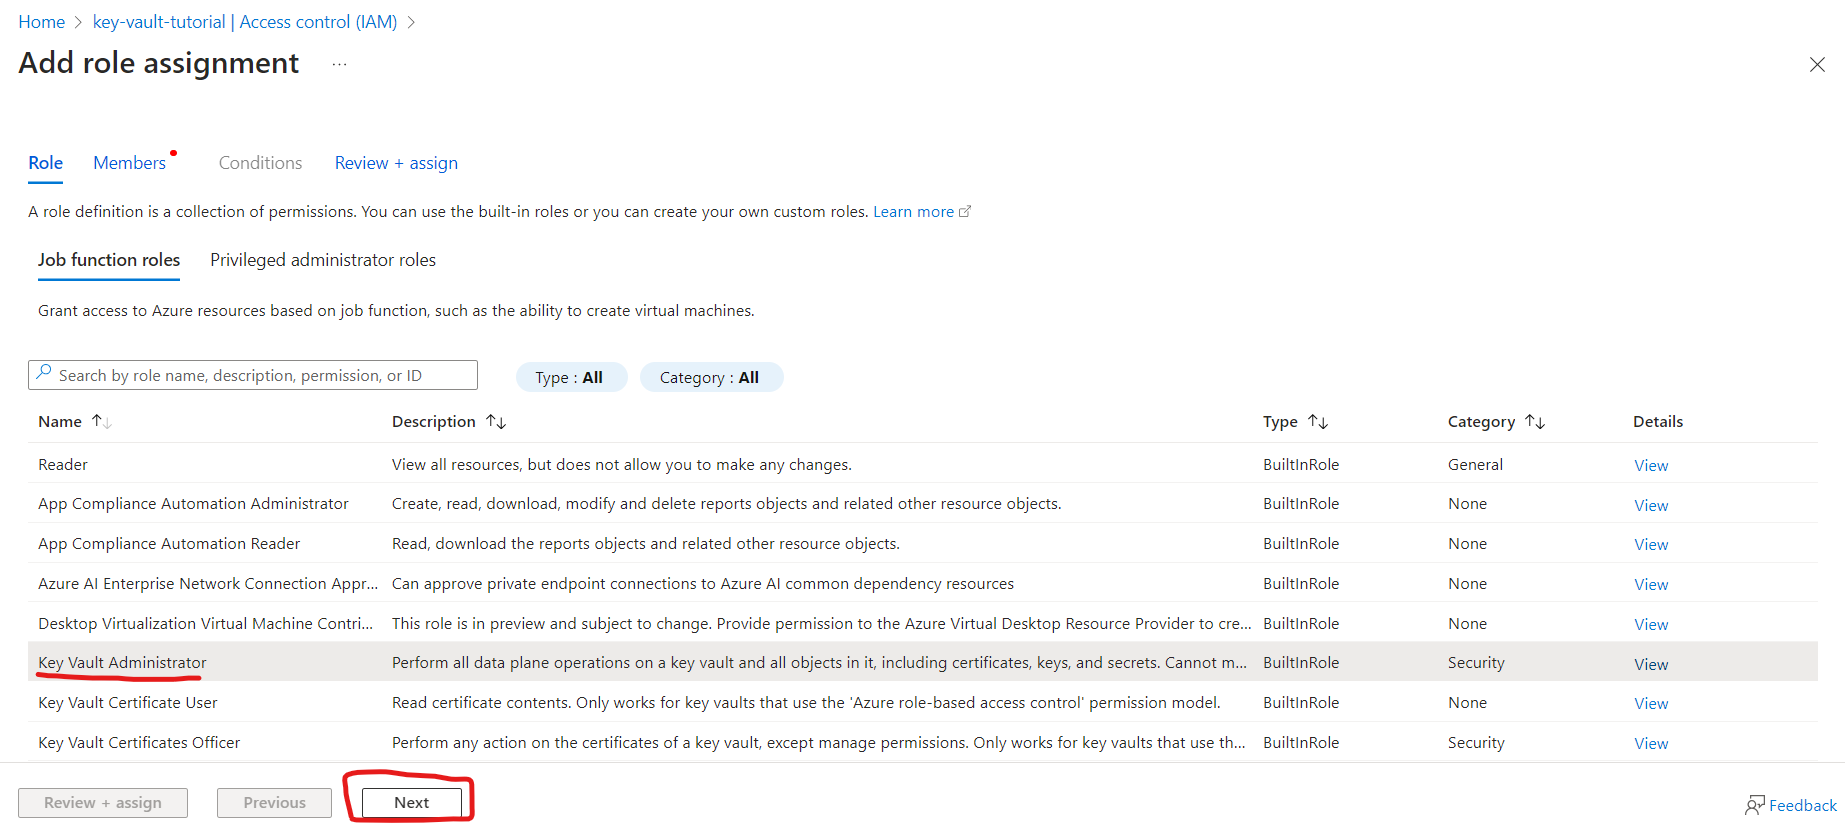The height and width of the screenshot is (835, 1845).
Task: Open the Learn more link
Action: pyautogui.click(x=913, y=212)
